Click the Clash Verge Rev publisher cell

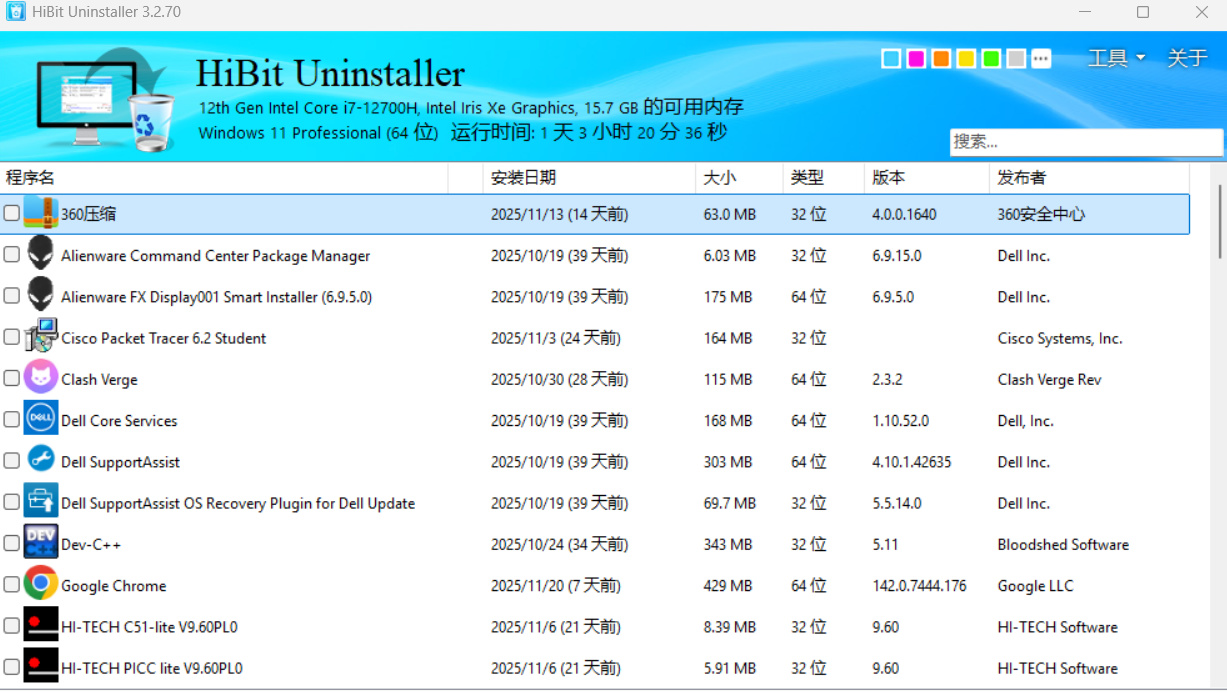pyautogui.click(x=1049, y=380)
